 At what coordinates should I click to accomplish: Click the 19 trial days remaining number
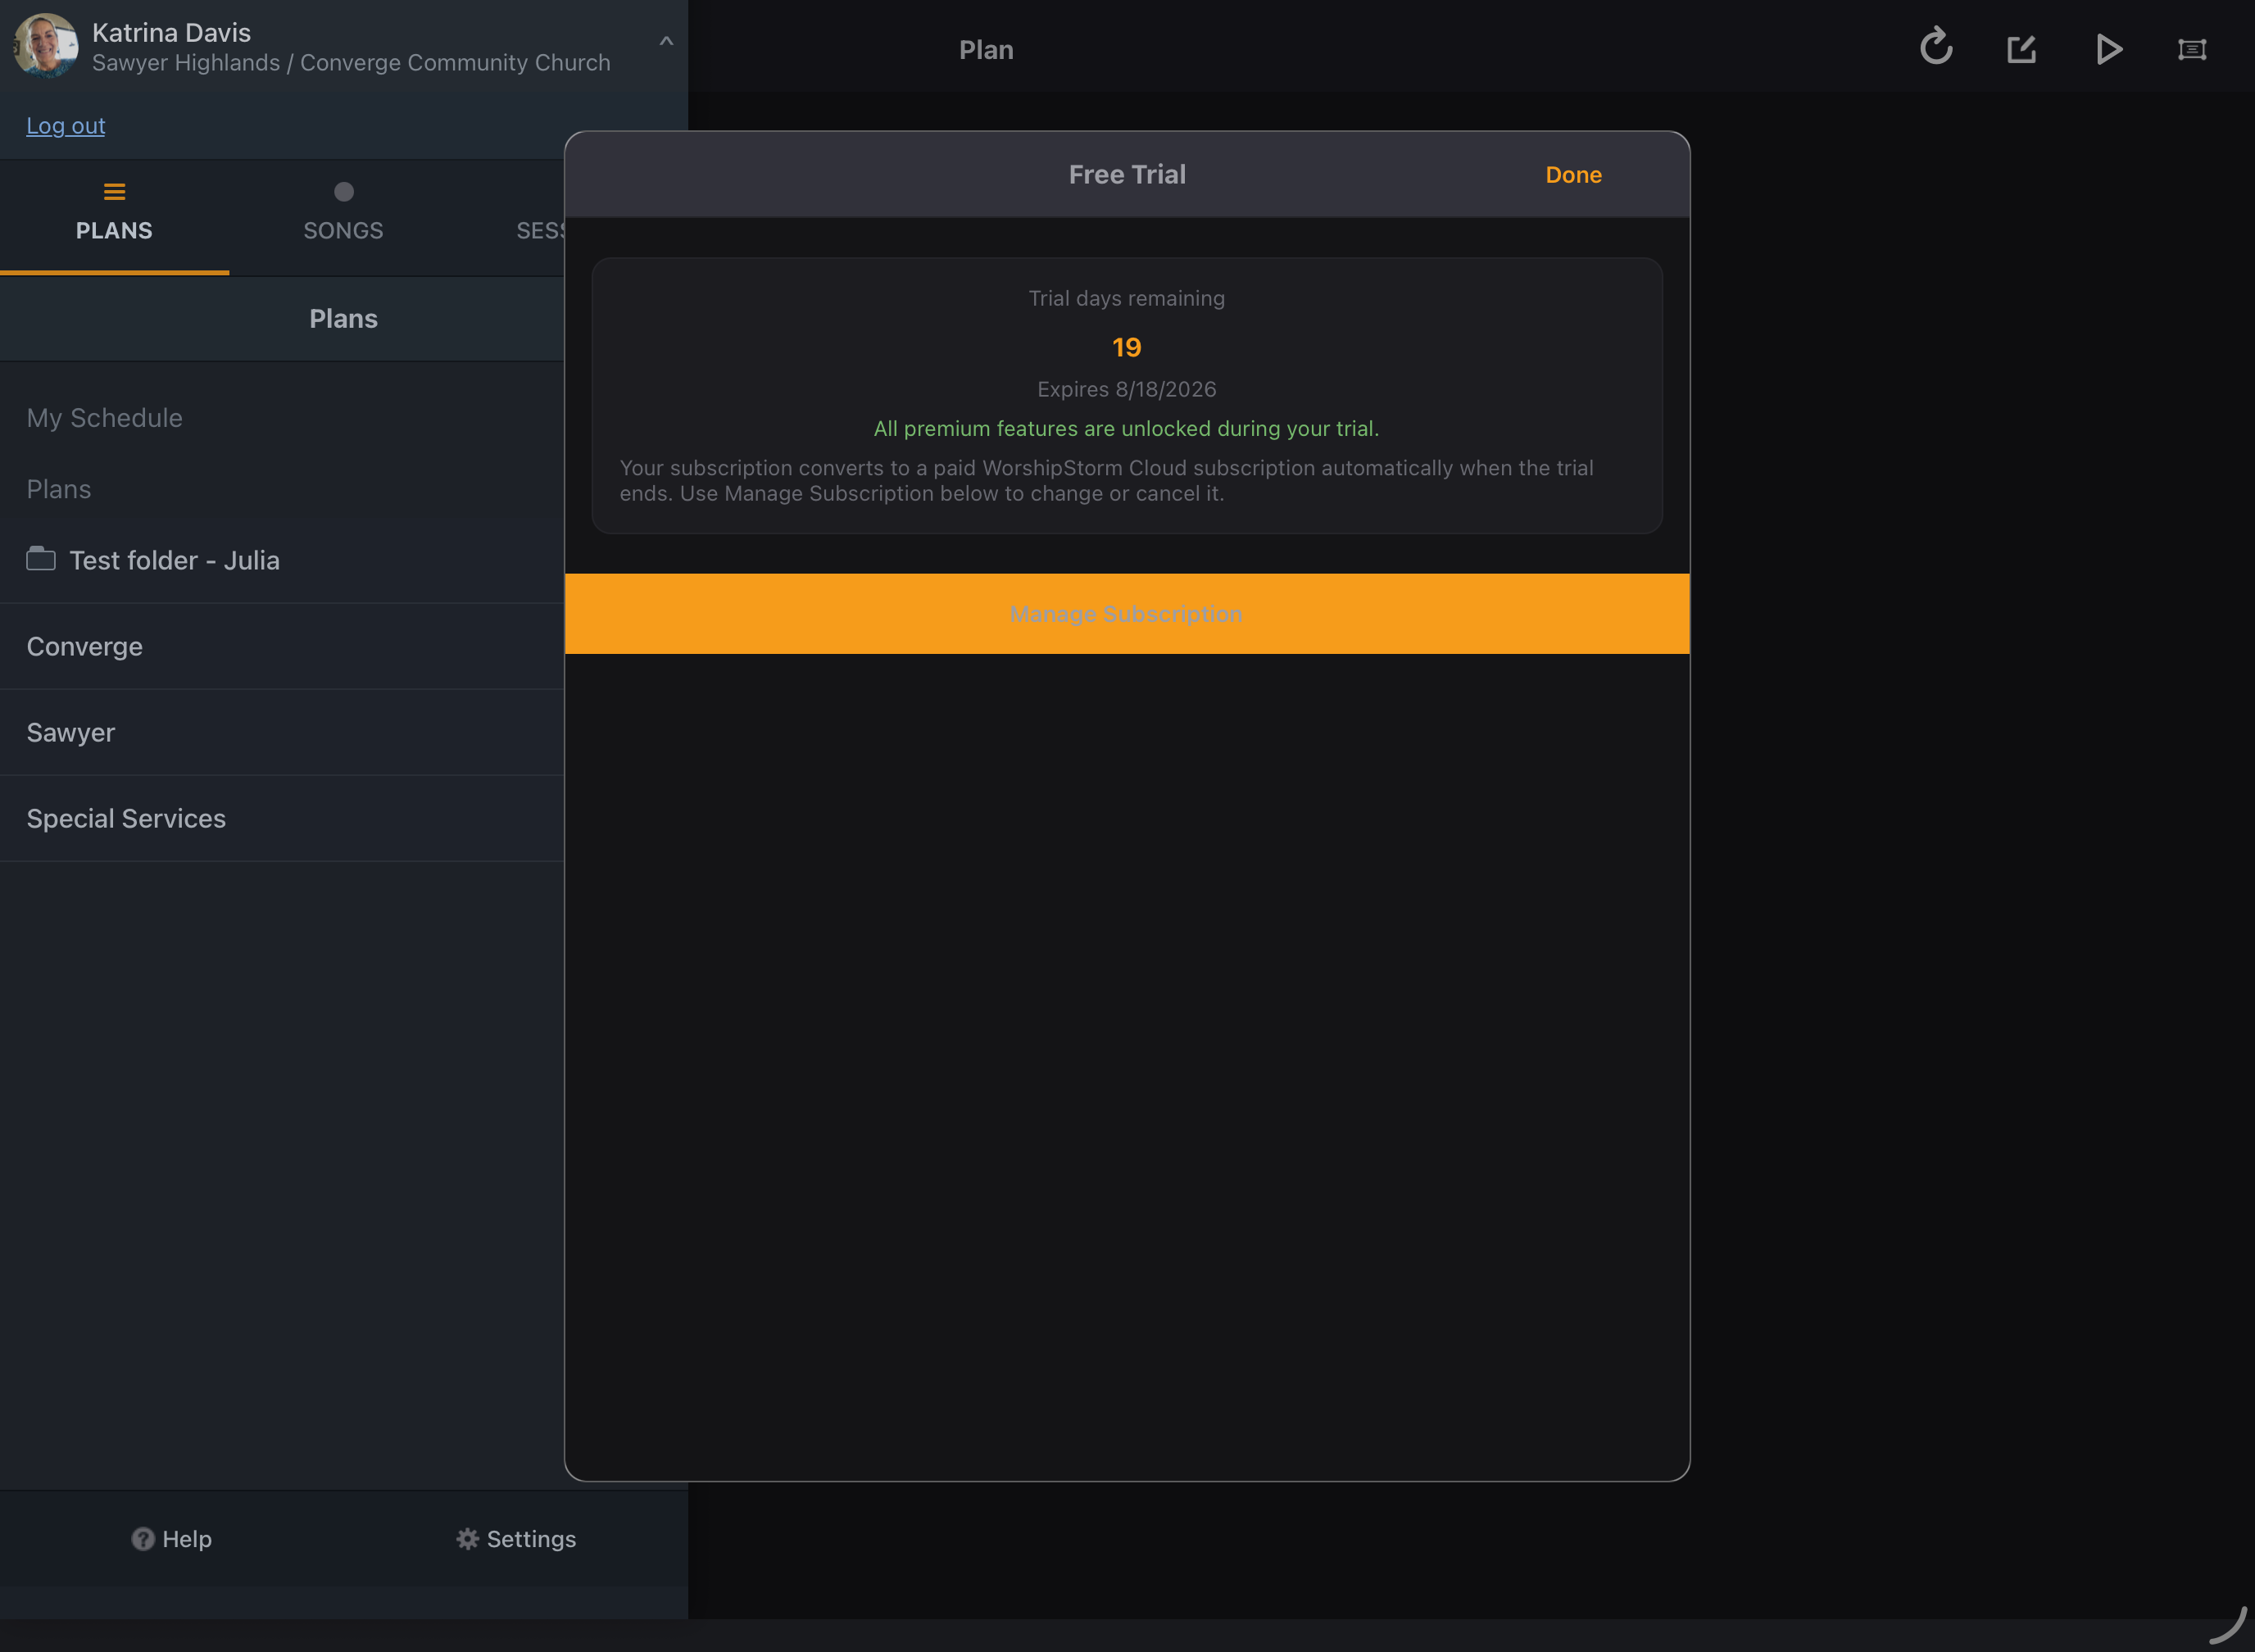click(1127, 347)
